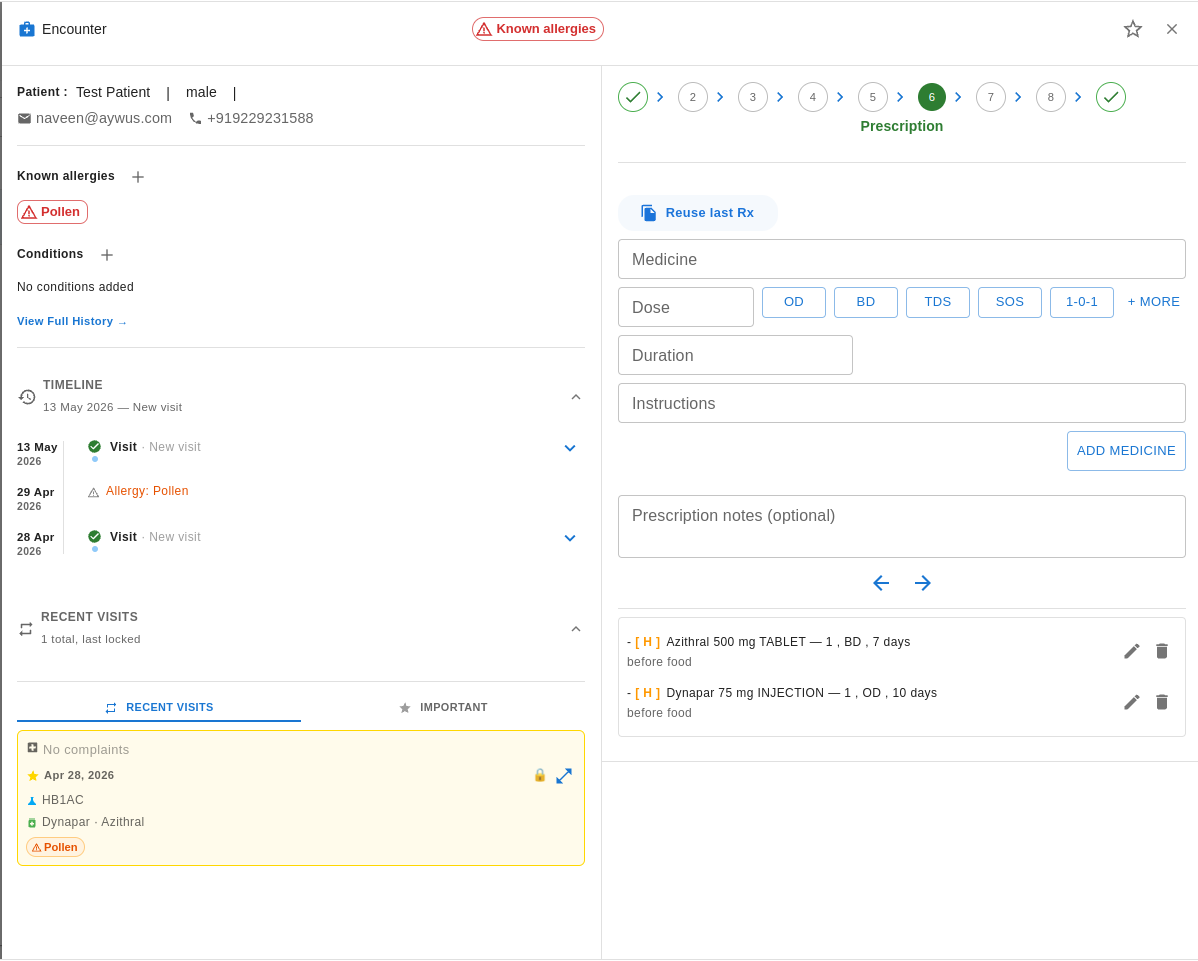This screenshot has width=1198, height=961.
Task: Go to the first completed step
Action: click(633, 97)
